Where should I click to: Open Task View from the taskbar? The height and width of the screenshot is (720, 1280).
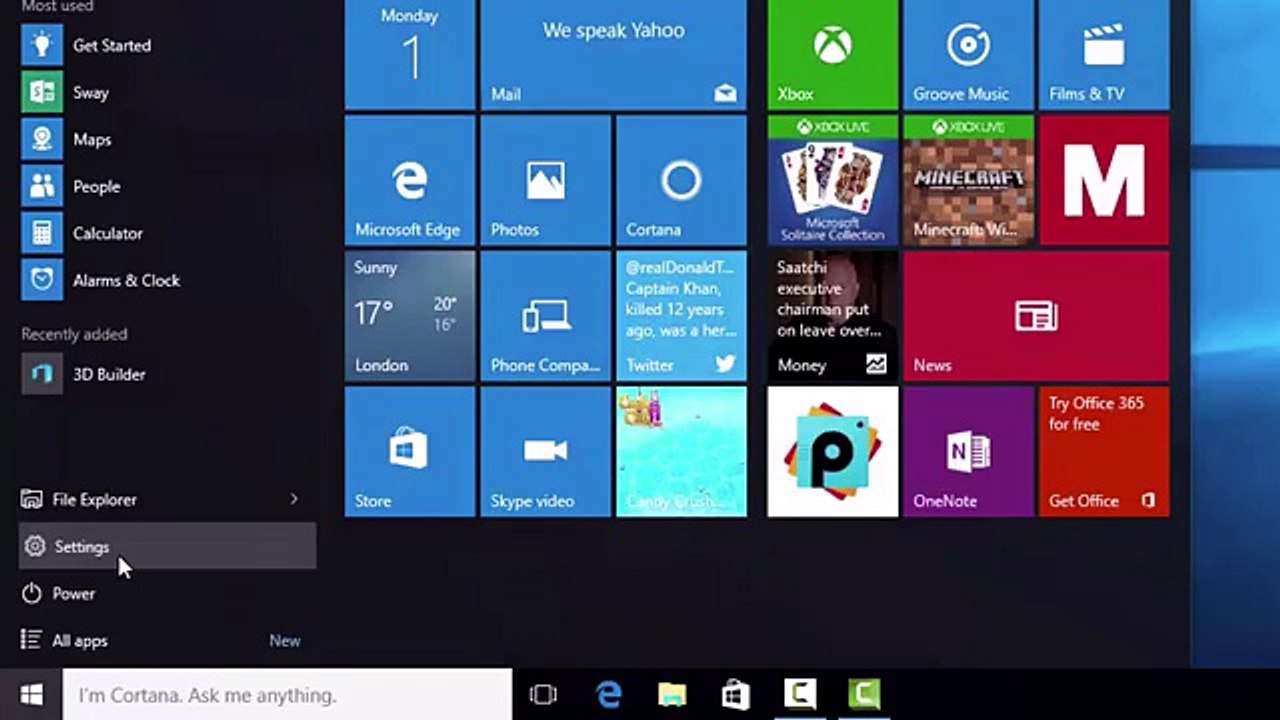[543, 694]
